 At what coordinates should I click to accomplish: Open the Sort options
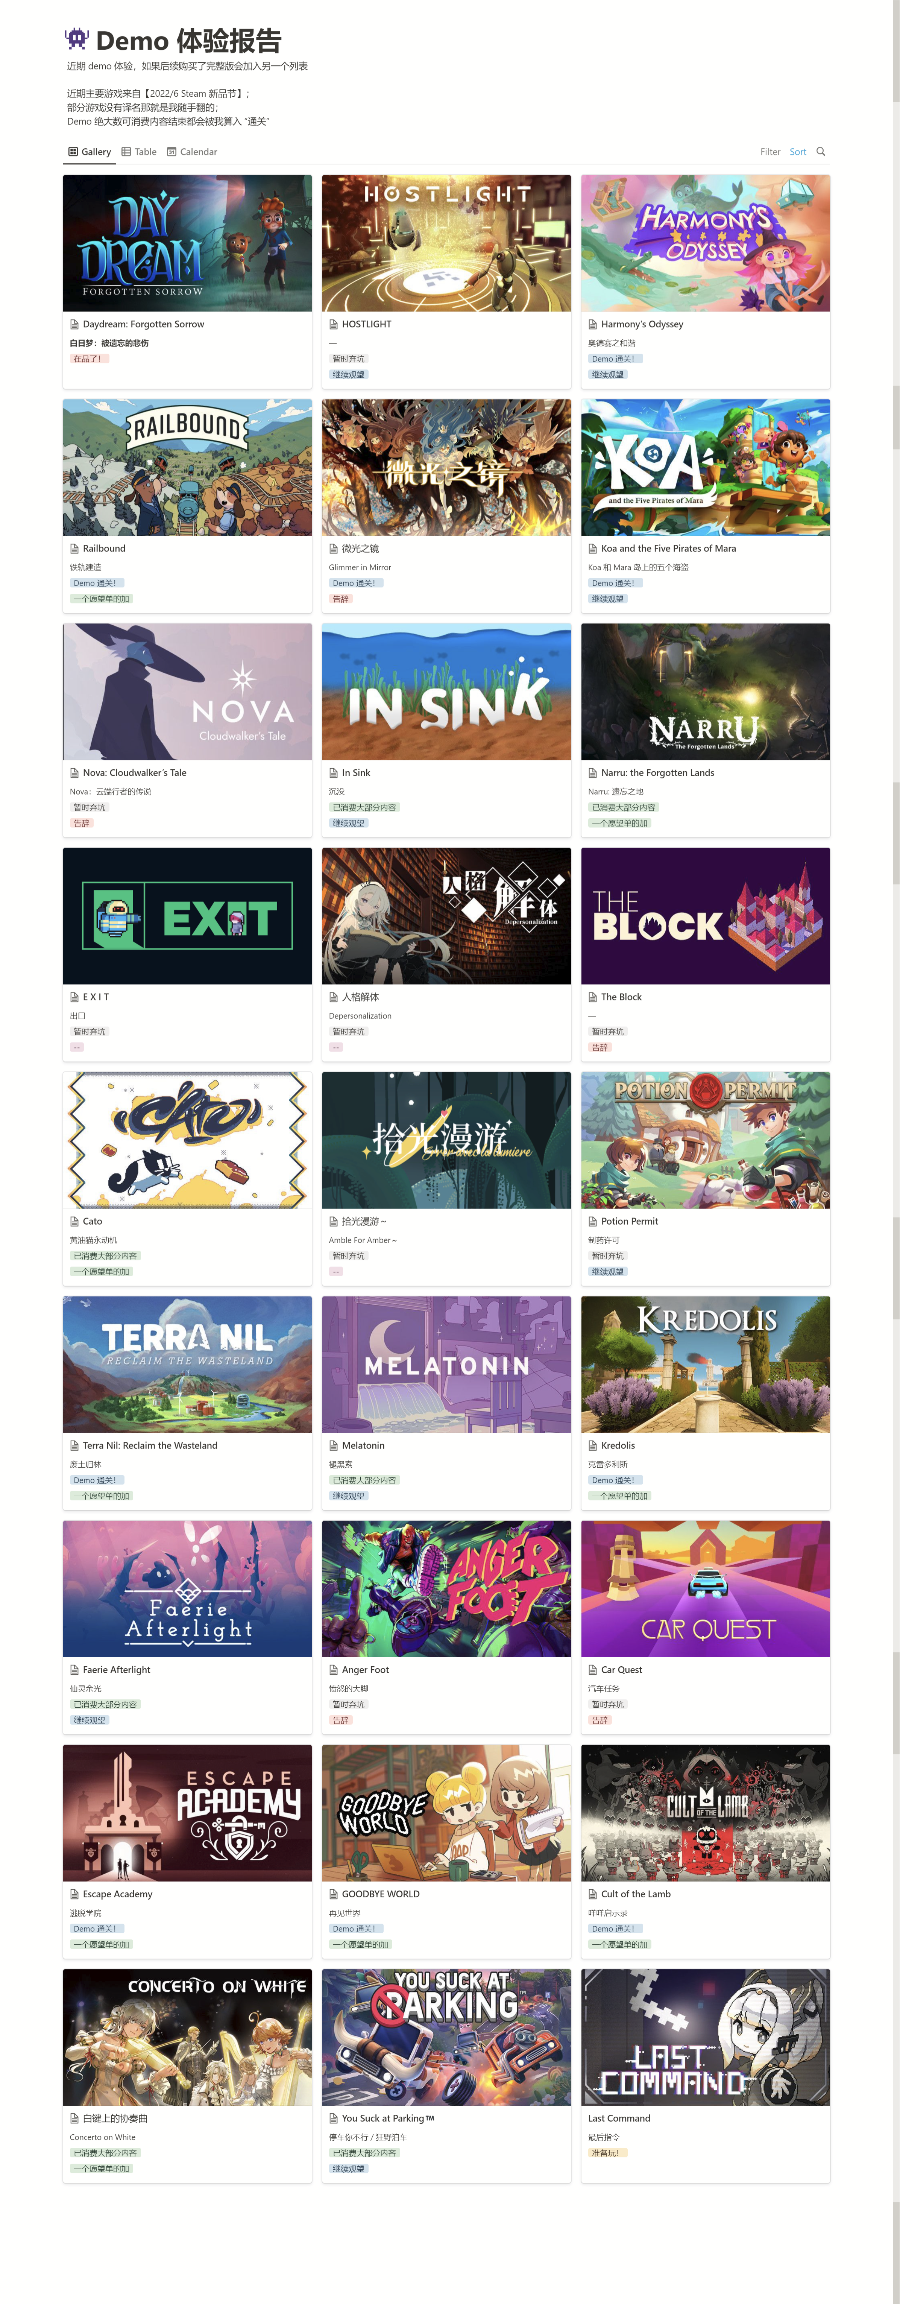point(798,152)
